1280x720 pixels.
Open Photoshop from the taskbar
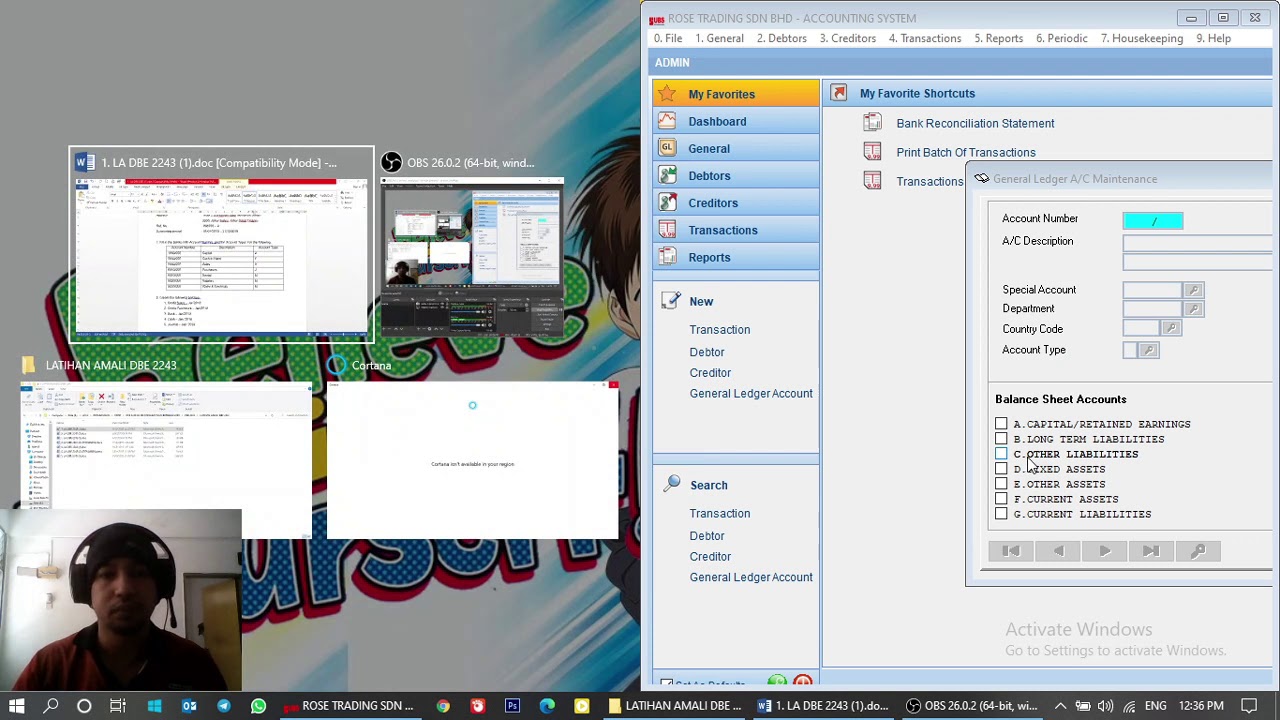coord(512,706)
